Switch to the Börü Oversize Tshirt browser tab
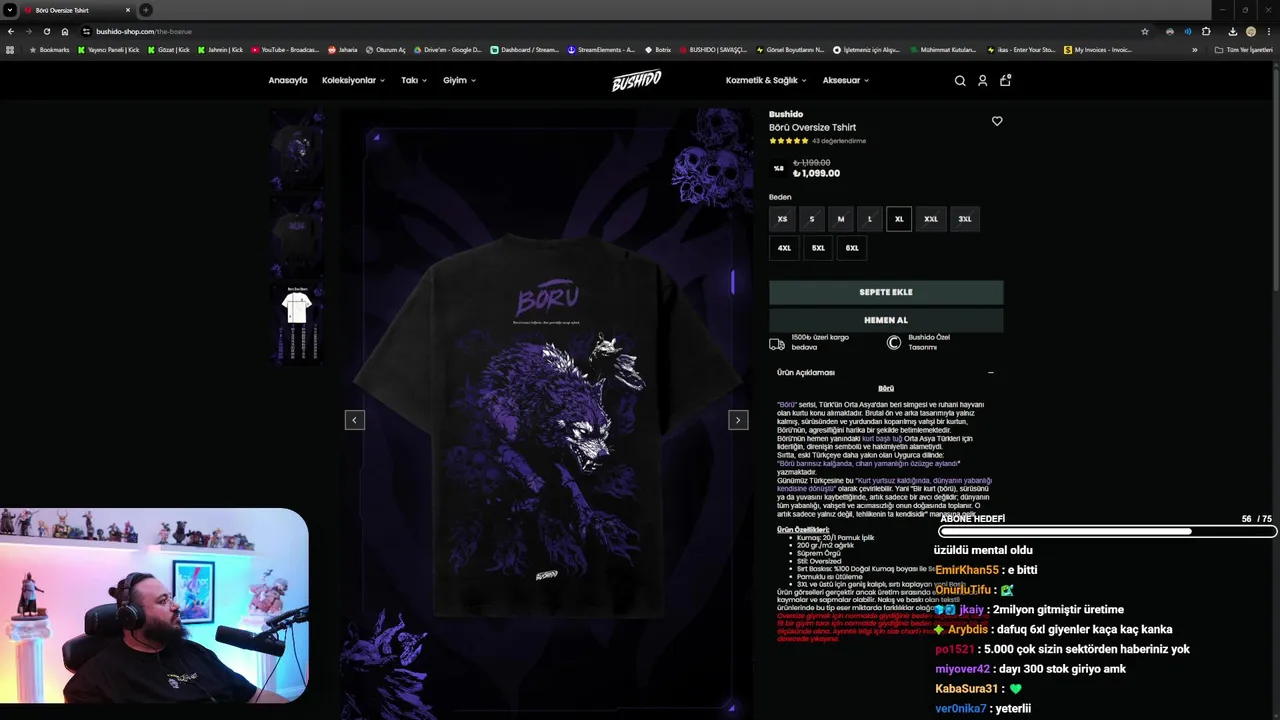The height and width of the screenshot is (720, 1280). click(x=79, y=10)
